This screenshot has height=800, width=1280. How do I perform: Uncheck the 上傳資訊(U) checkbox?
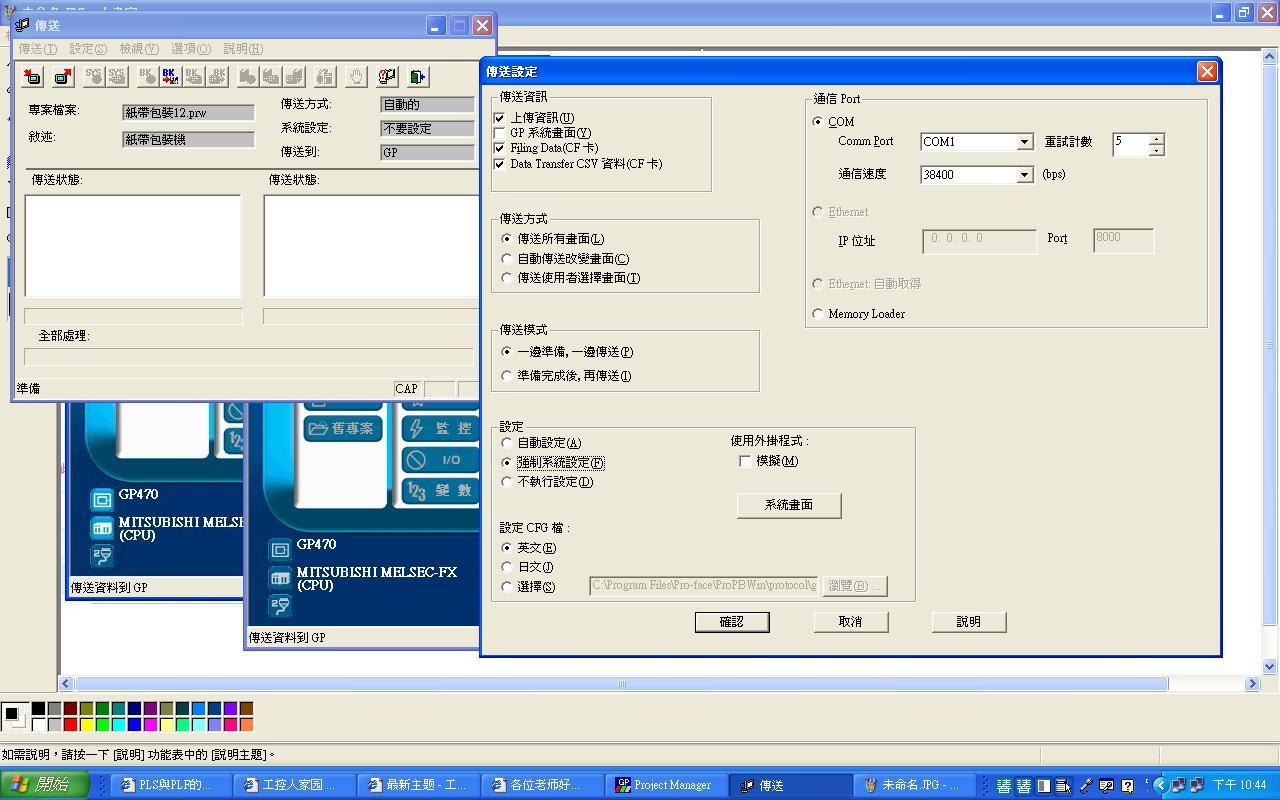click(x=500, y=118)
